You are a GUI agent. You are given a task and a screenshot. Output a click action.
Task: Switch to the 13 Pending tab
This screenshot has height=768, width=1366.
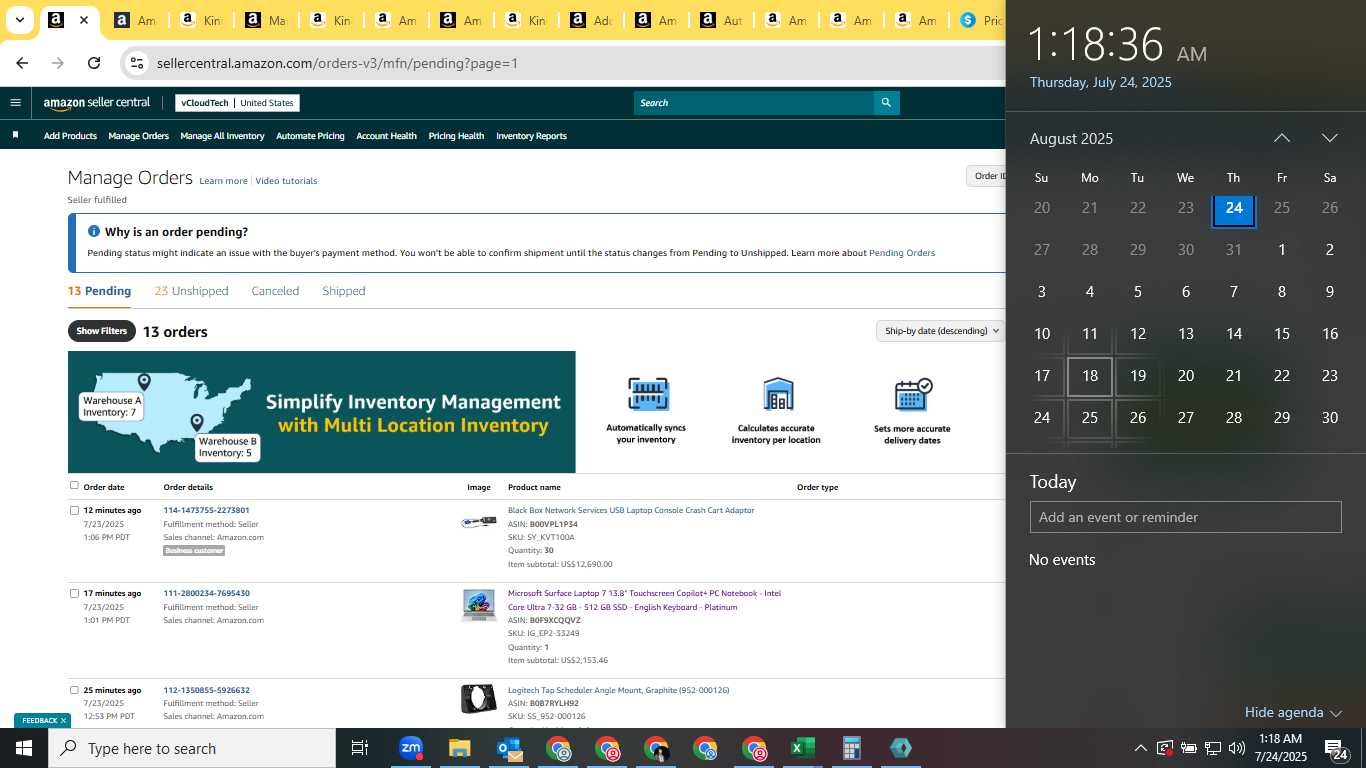pos(99,291)
